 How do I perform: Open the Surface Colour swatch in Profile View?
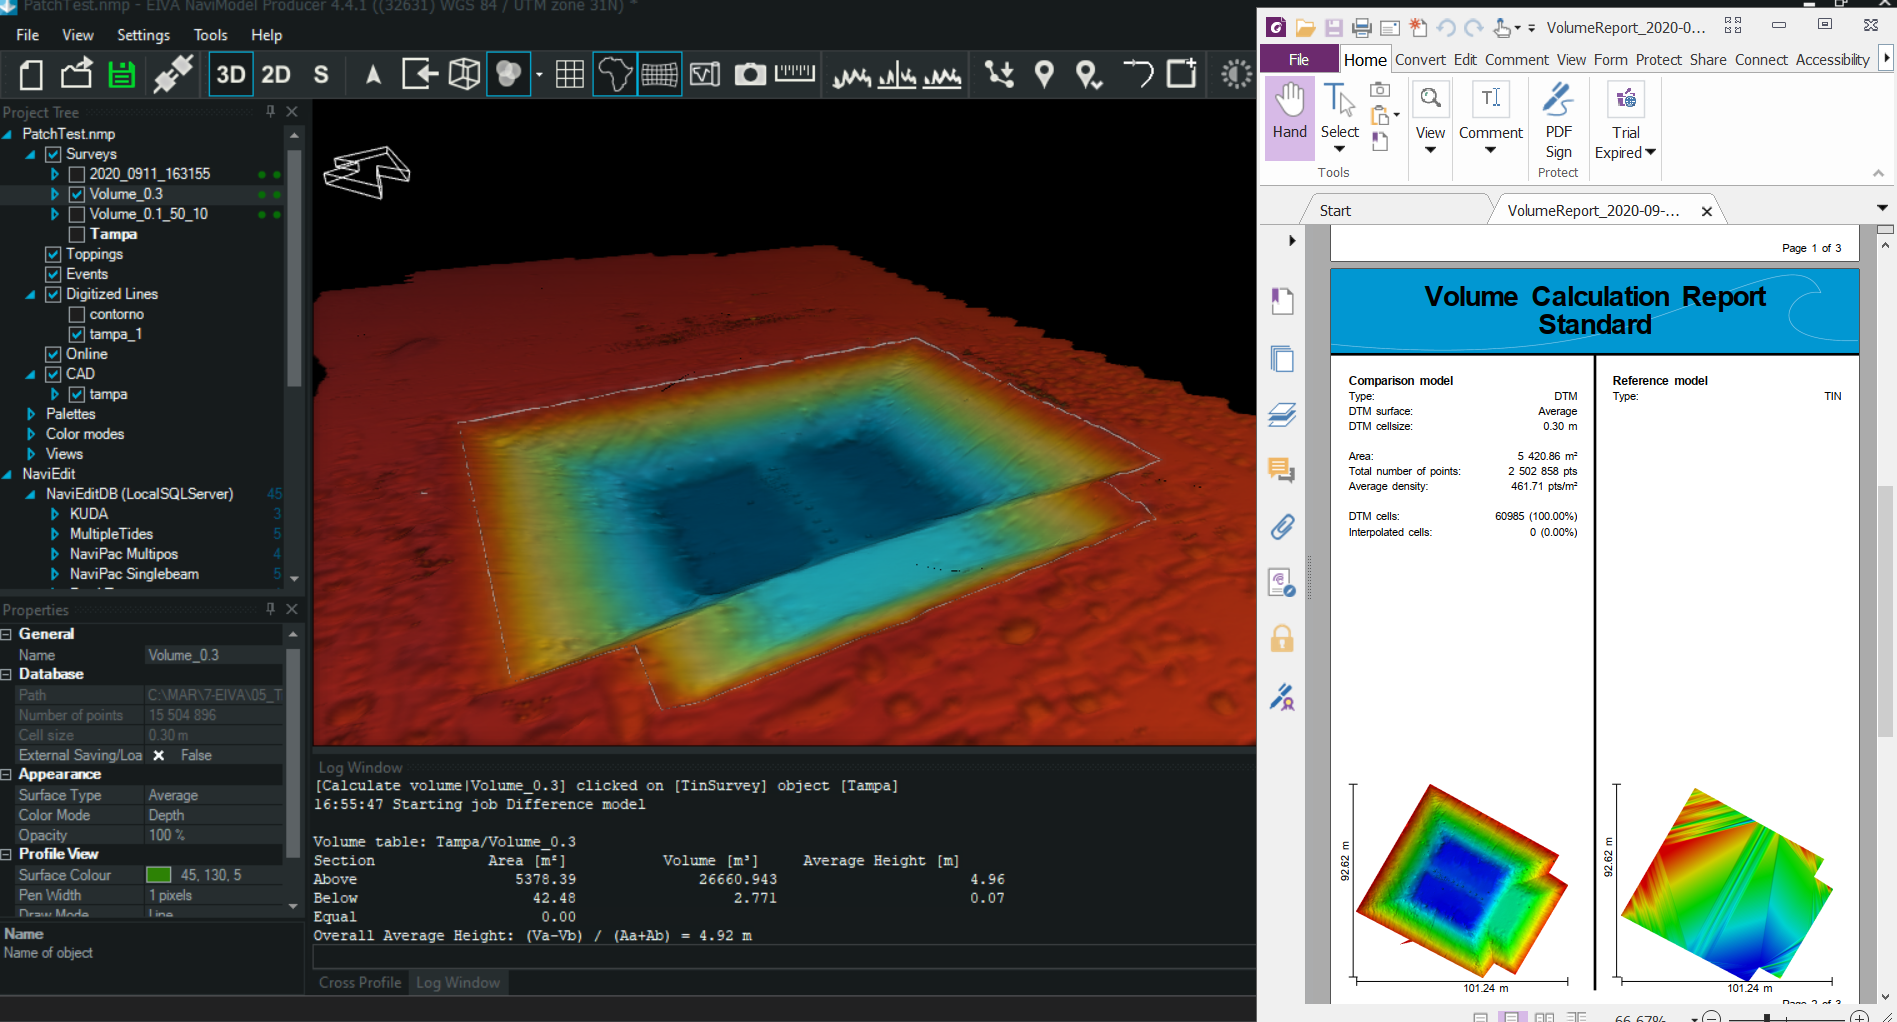157,874
